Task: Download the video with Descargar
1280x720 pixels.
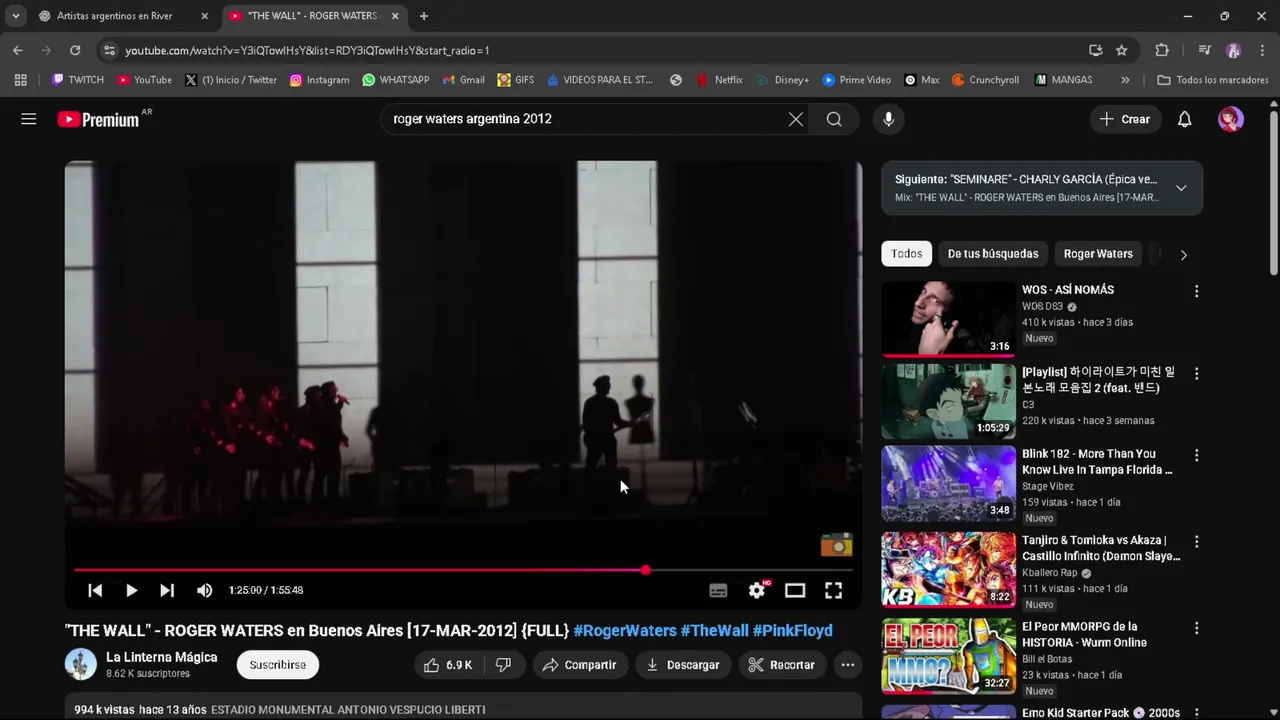Action: (683, 665)
